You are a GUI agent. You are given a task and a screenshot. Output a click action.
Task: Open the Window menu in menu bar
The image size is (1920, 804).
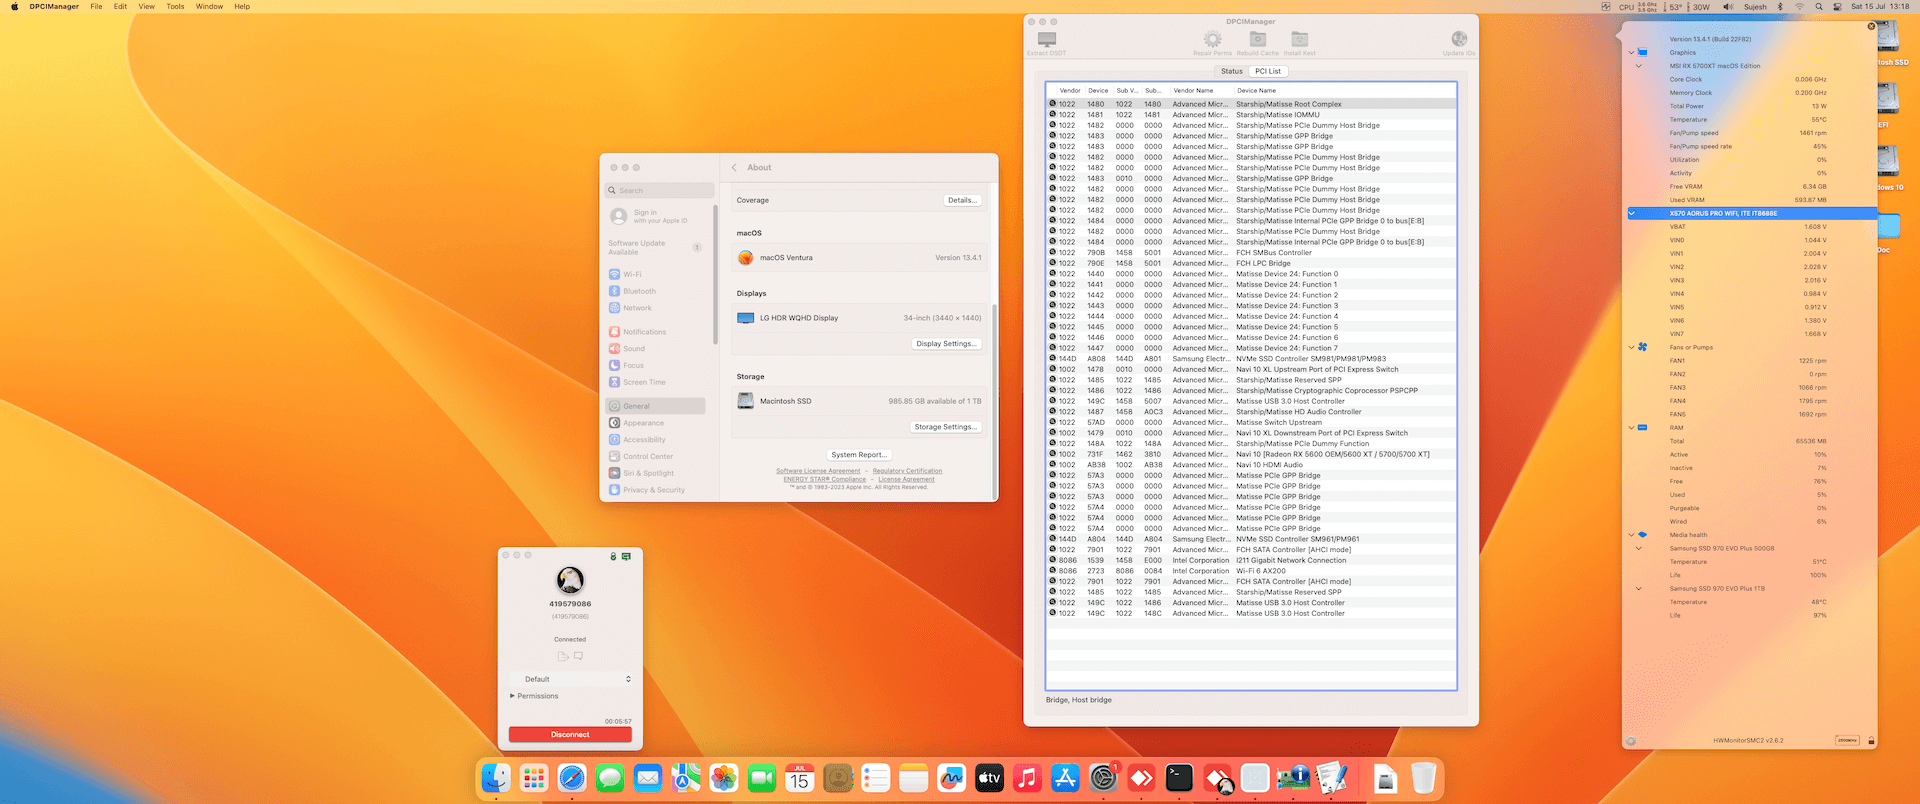209,6
